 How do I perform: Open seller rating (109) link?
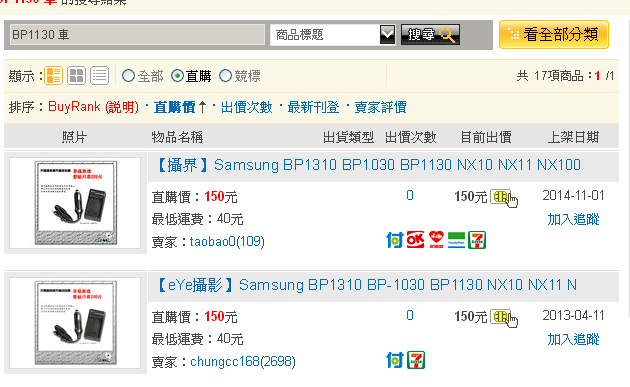point(250,242)
